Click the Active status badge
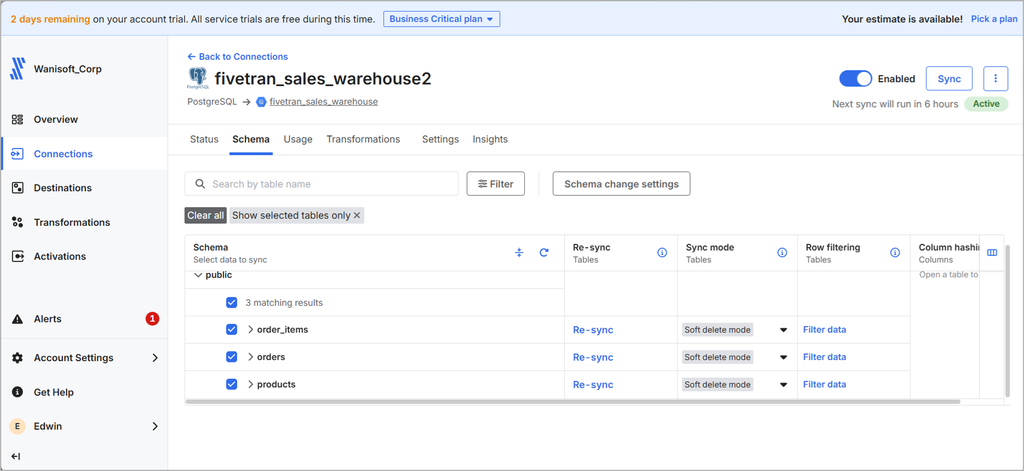 pyautogui.click(x=986, y=104)
